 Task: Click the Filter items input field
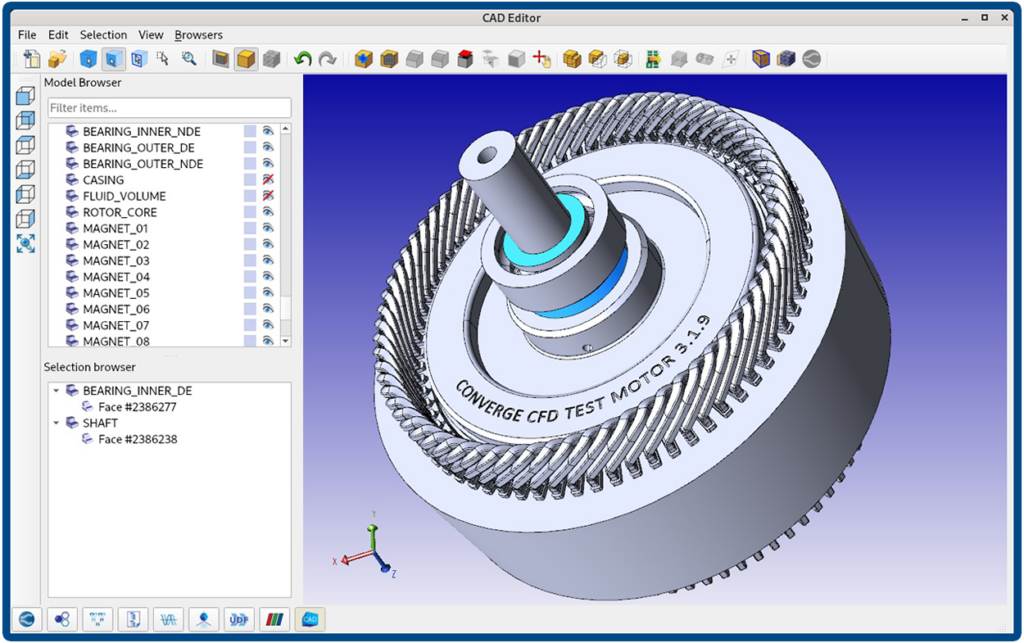tap(168, 107)
